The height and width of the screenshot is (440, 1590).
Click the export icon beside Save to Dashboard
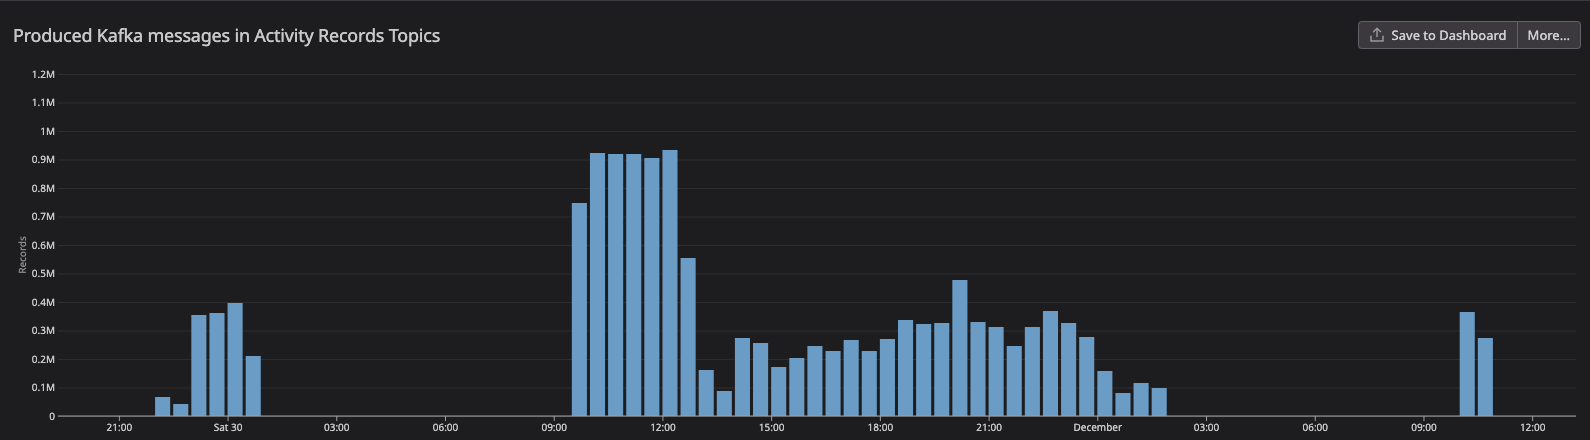click(1377, 35)
